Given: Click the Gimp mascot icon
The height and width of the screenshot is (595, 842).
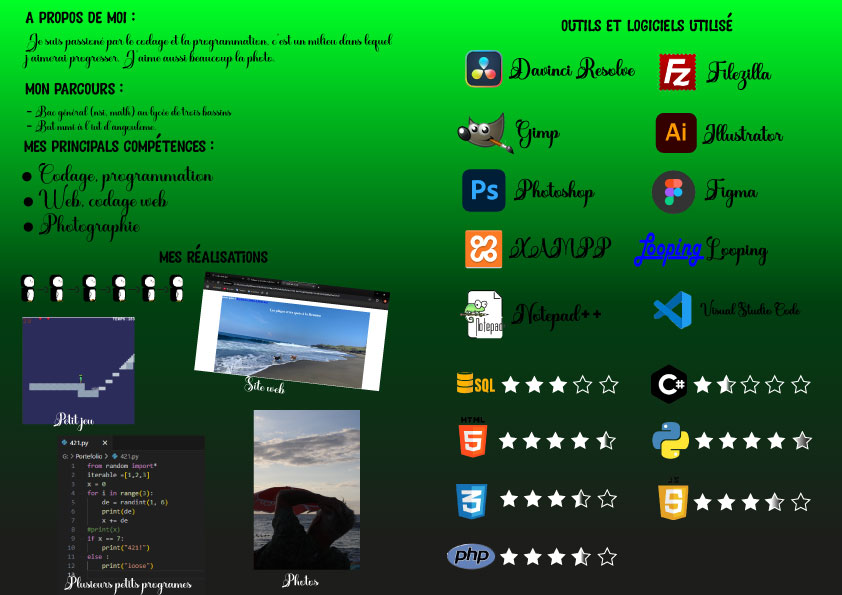Looking at the screenshot, I should (485, 131).
